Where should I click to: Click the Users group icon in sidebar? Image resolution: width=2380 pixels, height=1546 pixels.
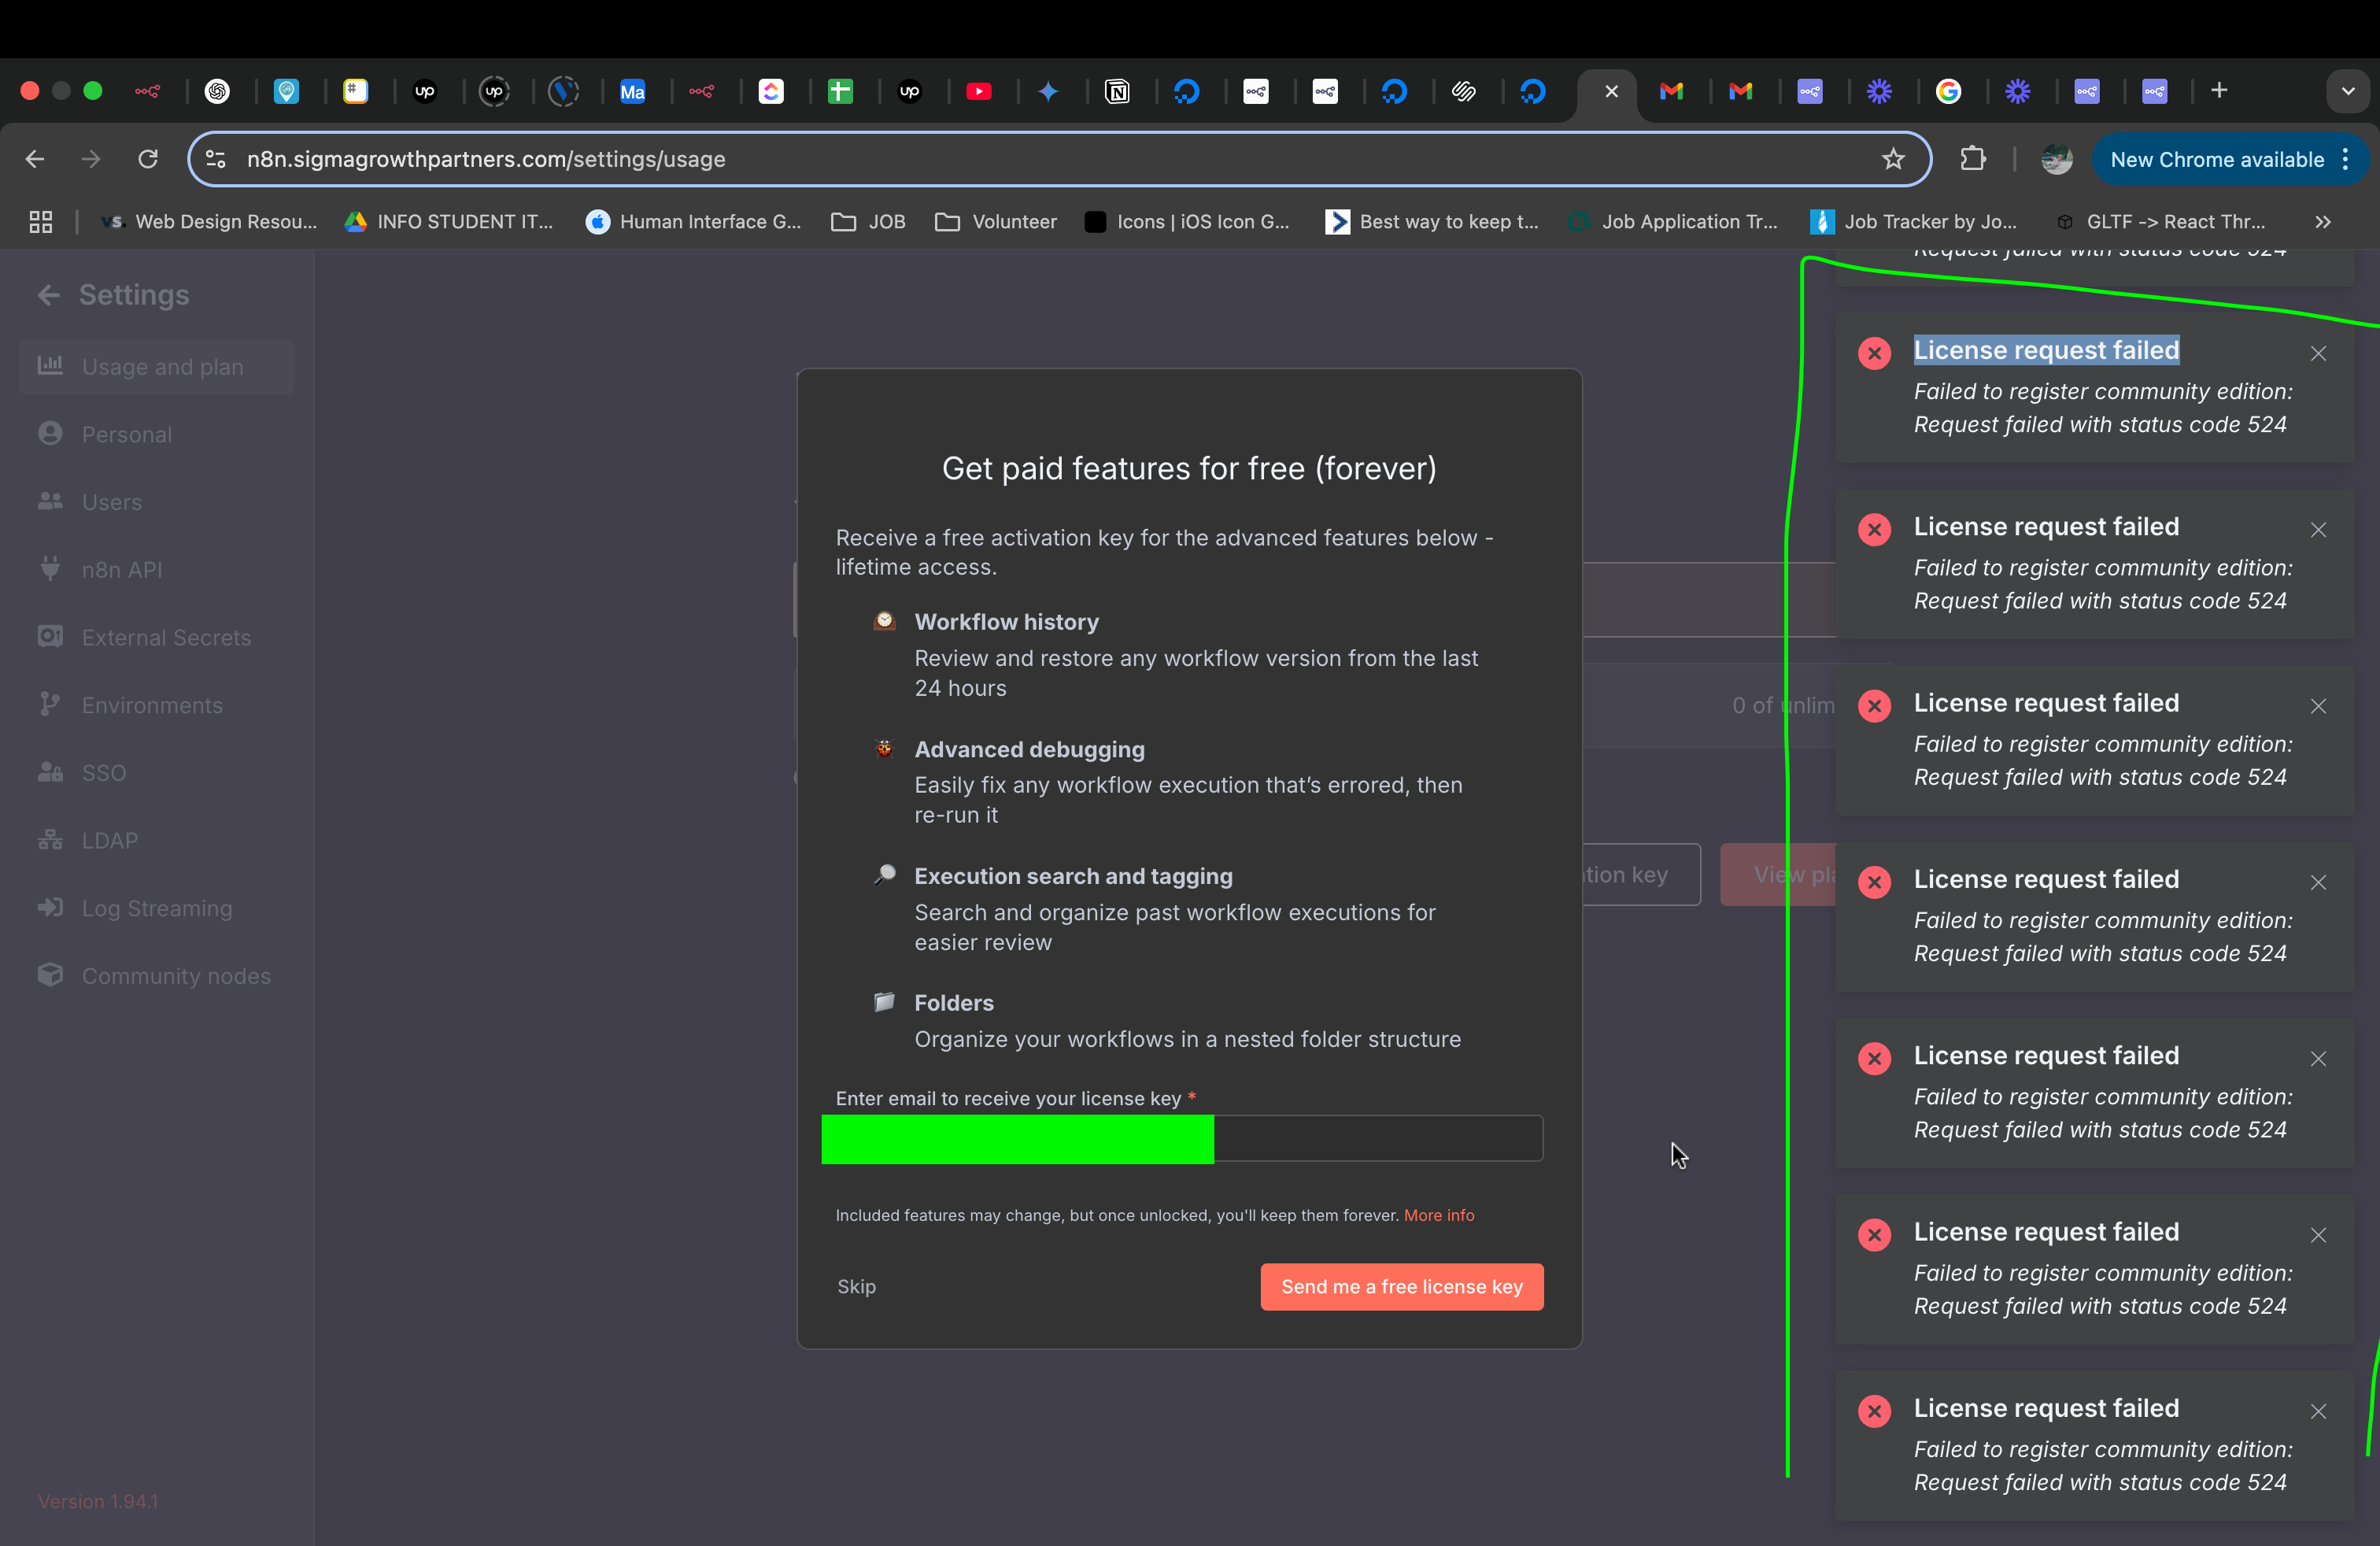pos(50,501)
